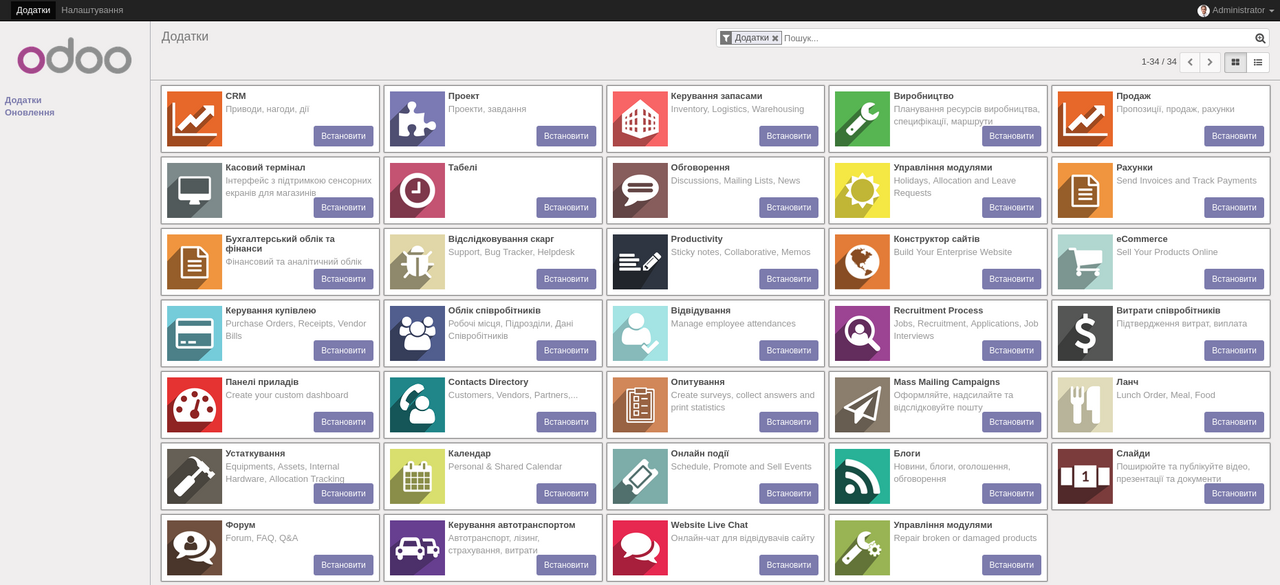Install the Слайди app

(1234, 493)
